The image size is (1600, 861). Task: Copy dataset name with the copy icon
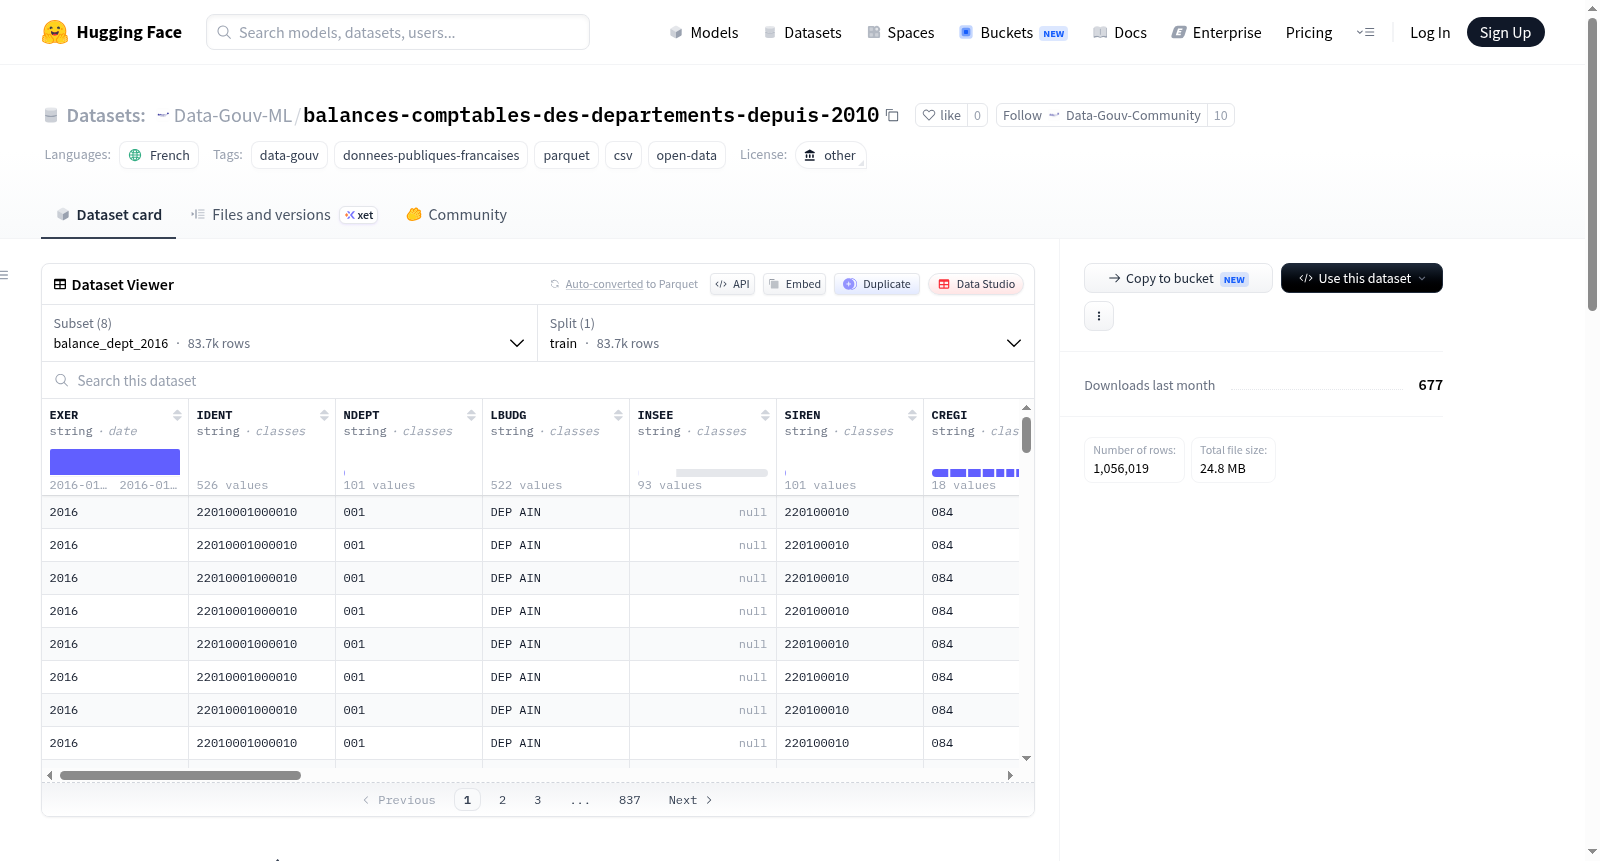[x=892, y=116]
